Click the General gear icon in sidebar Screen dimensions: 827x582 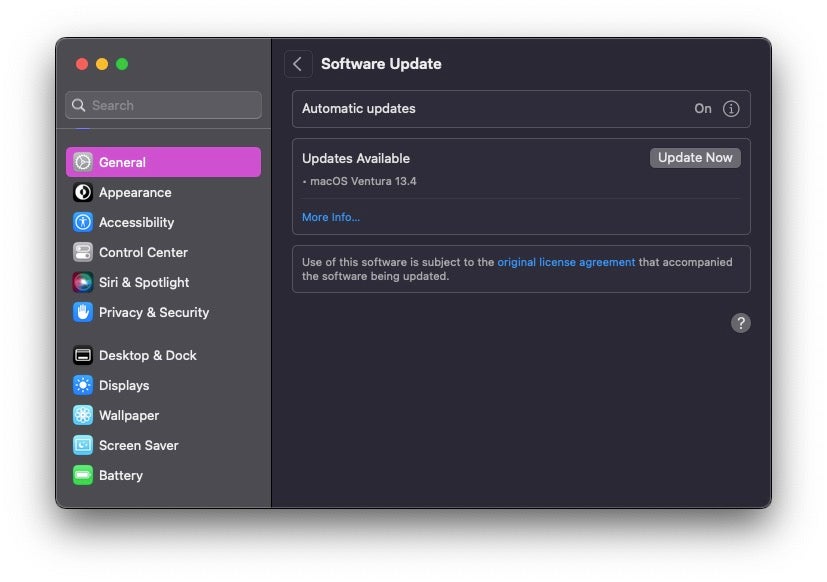pyautogui.click(x=83, y=162)
